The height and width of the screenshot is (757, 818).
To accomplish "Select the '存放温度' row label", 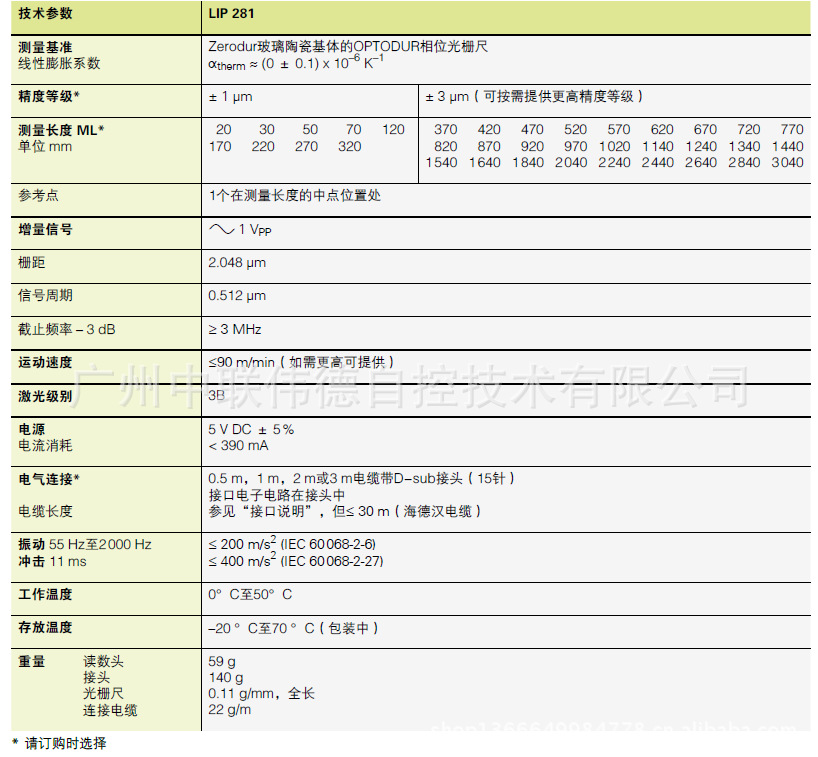I will coord(45,627).
